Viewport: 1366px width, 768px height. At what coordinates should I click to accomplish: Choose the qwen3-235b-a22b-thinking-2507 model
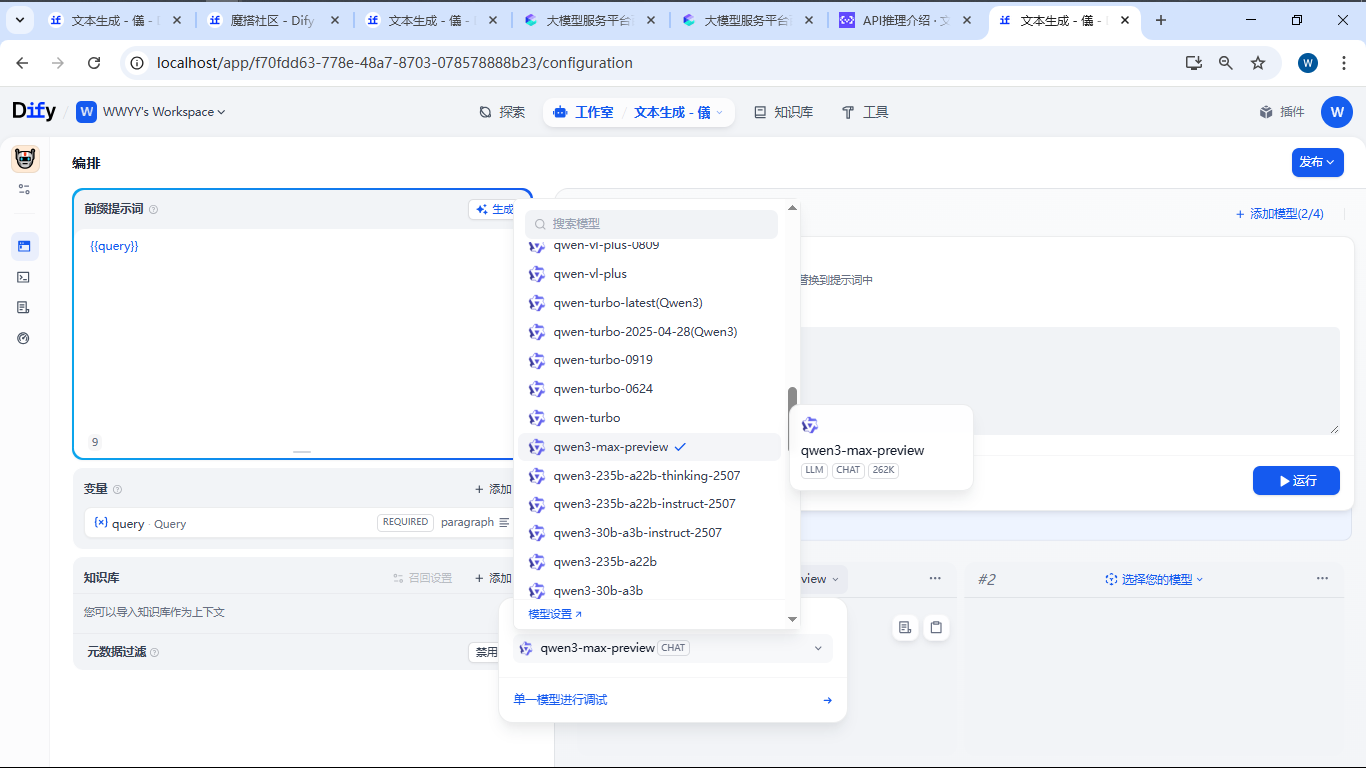(648, 476)
